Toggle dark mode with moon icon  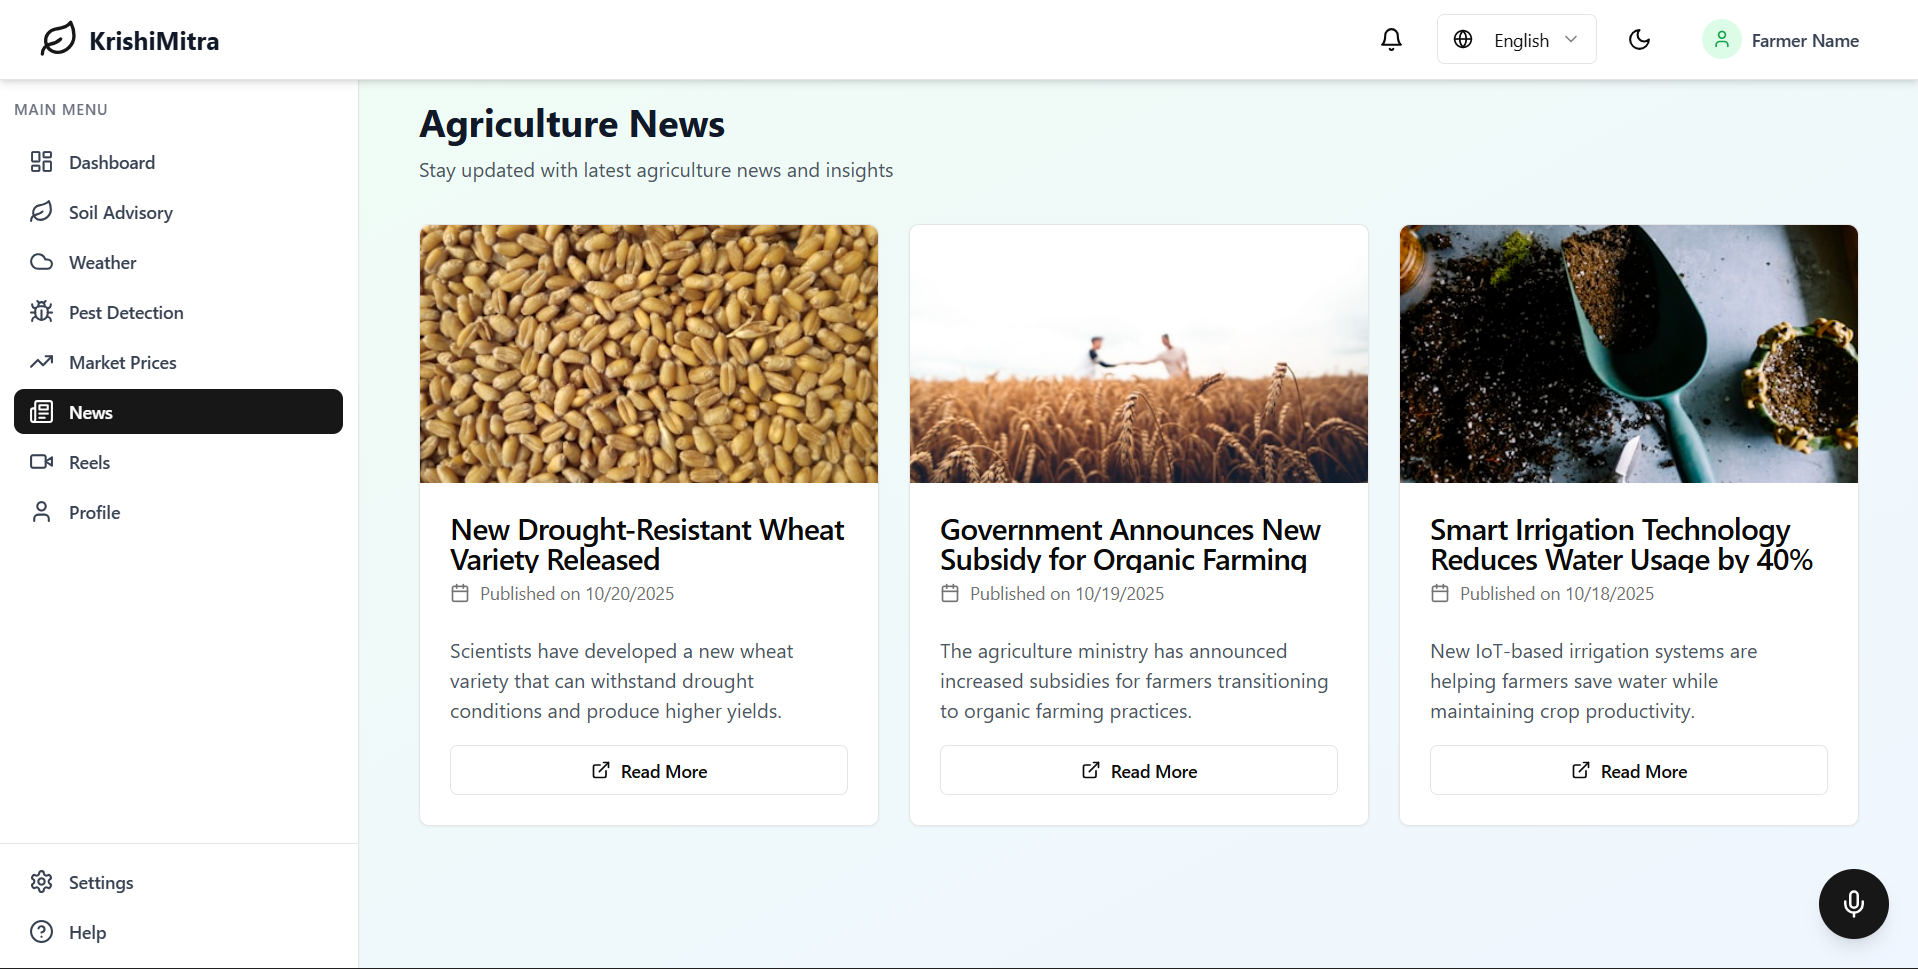coord(1639,40)
